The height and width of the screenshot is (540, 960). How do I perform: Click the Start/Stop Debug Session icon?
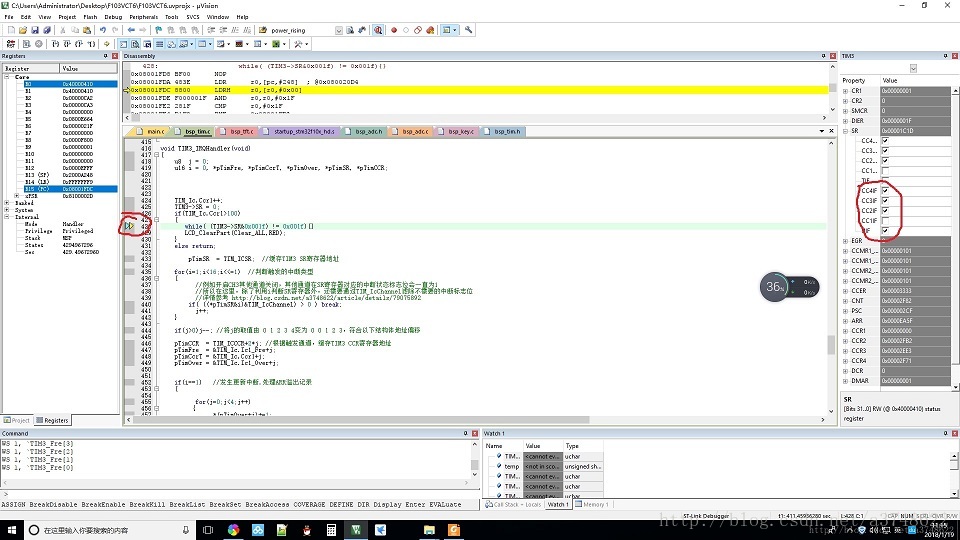point(378,30)
